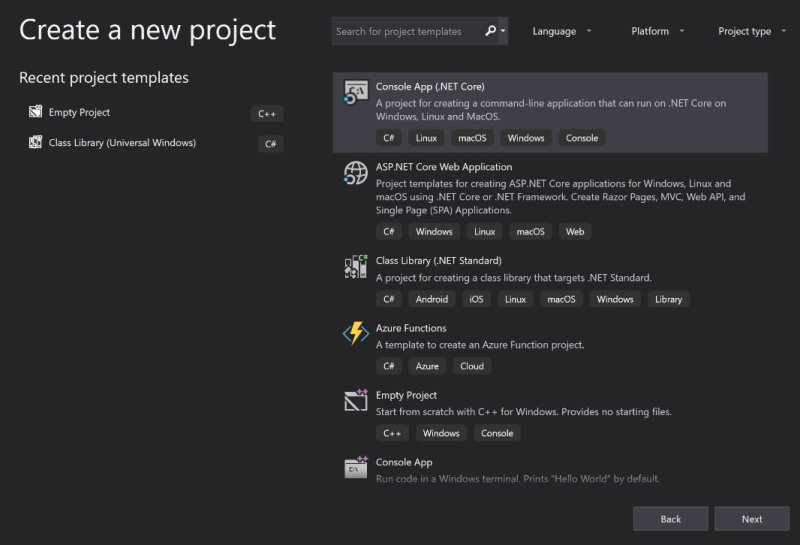800x545 pixels.
Task: Click the Console App C++ terminal icon
Action: point(356,467)
